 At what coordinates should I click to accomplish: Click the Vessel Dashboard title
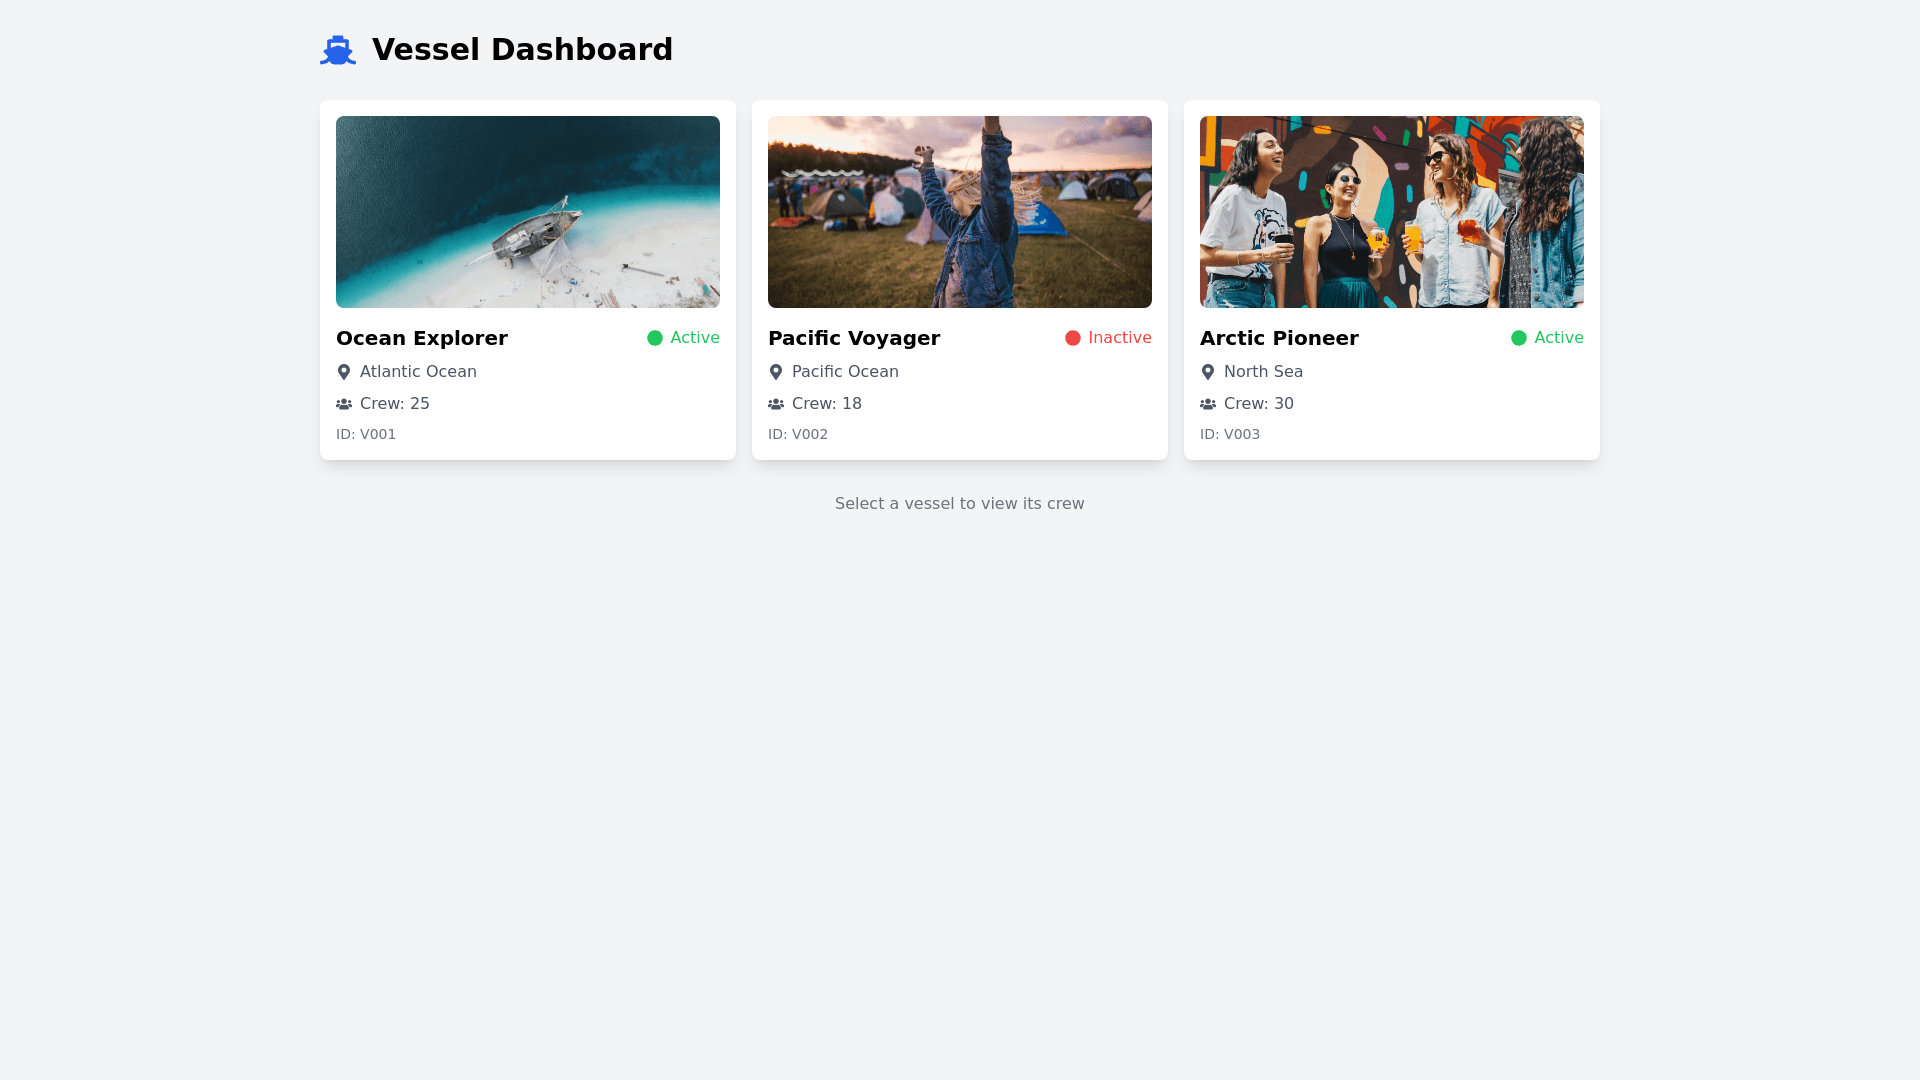tap(522, 50)
